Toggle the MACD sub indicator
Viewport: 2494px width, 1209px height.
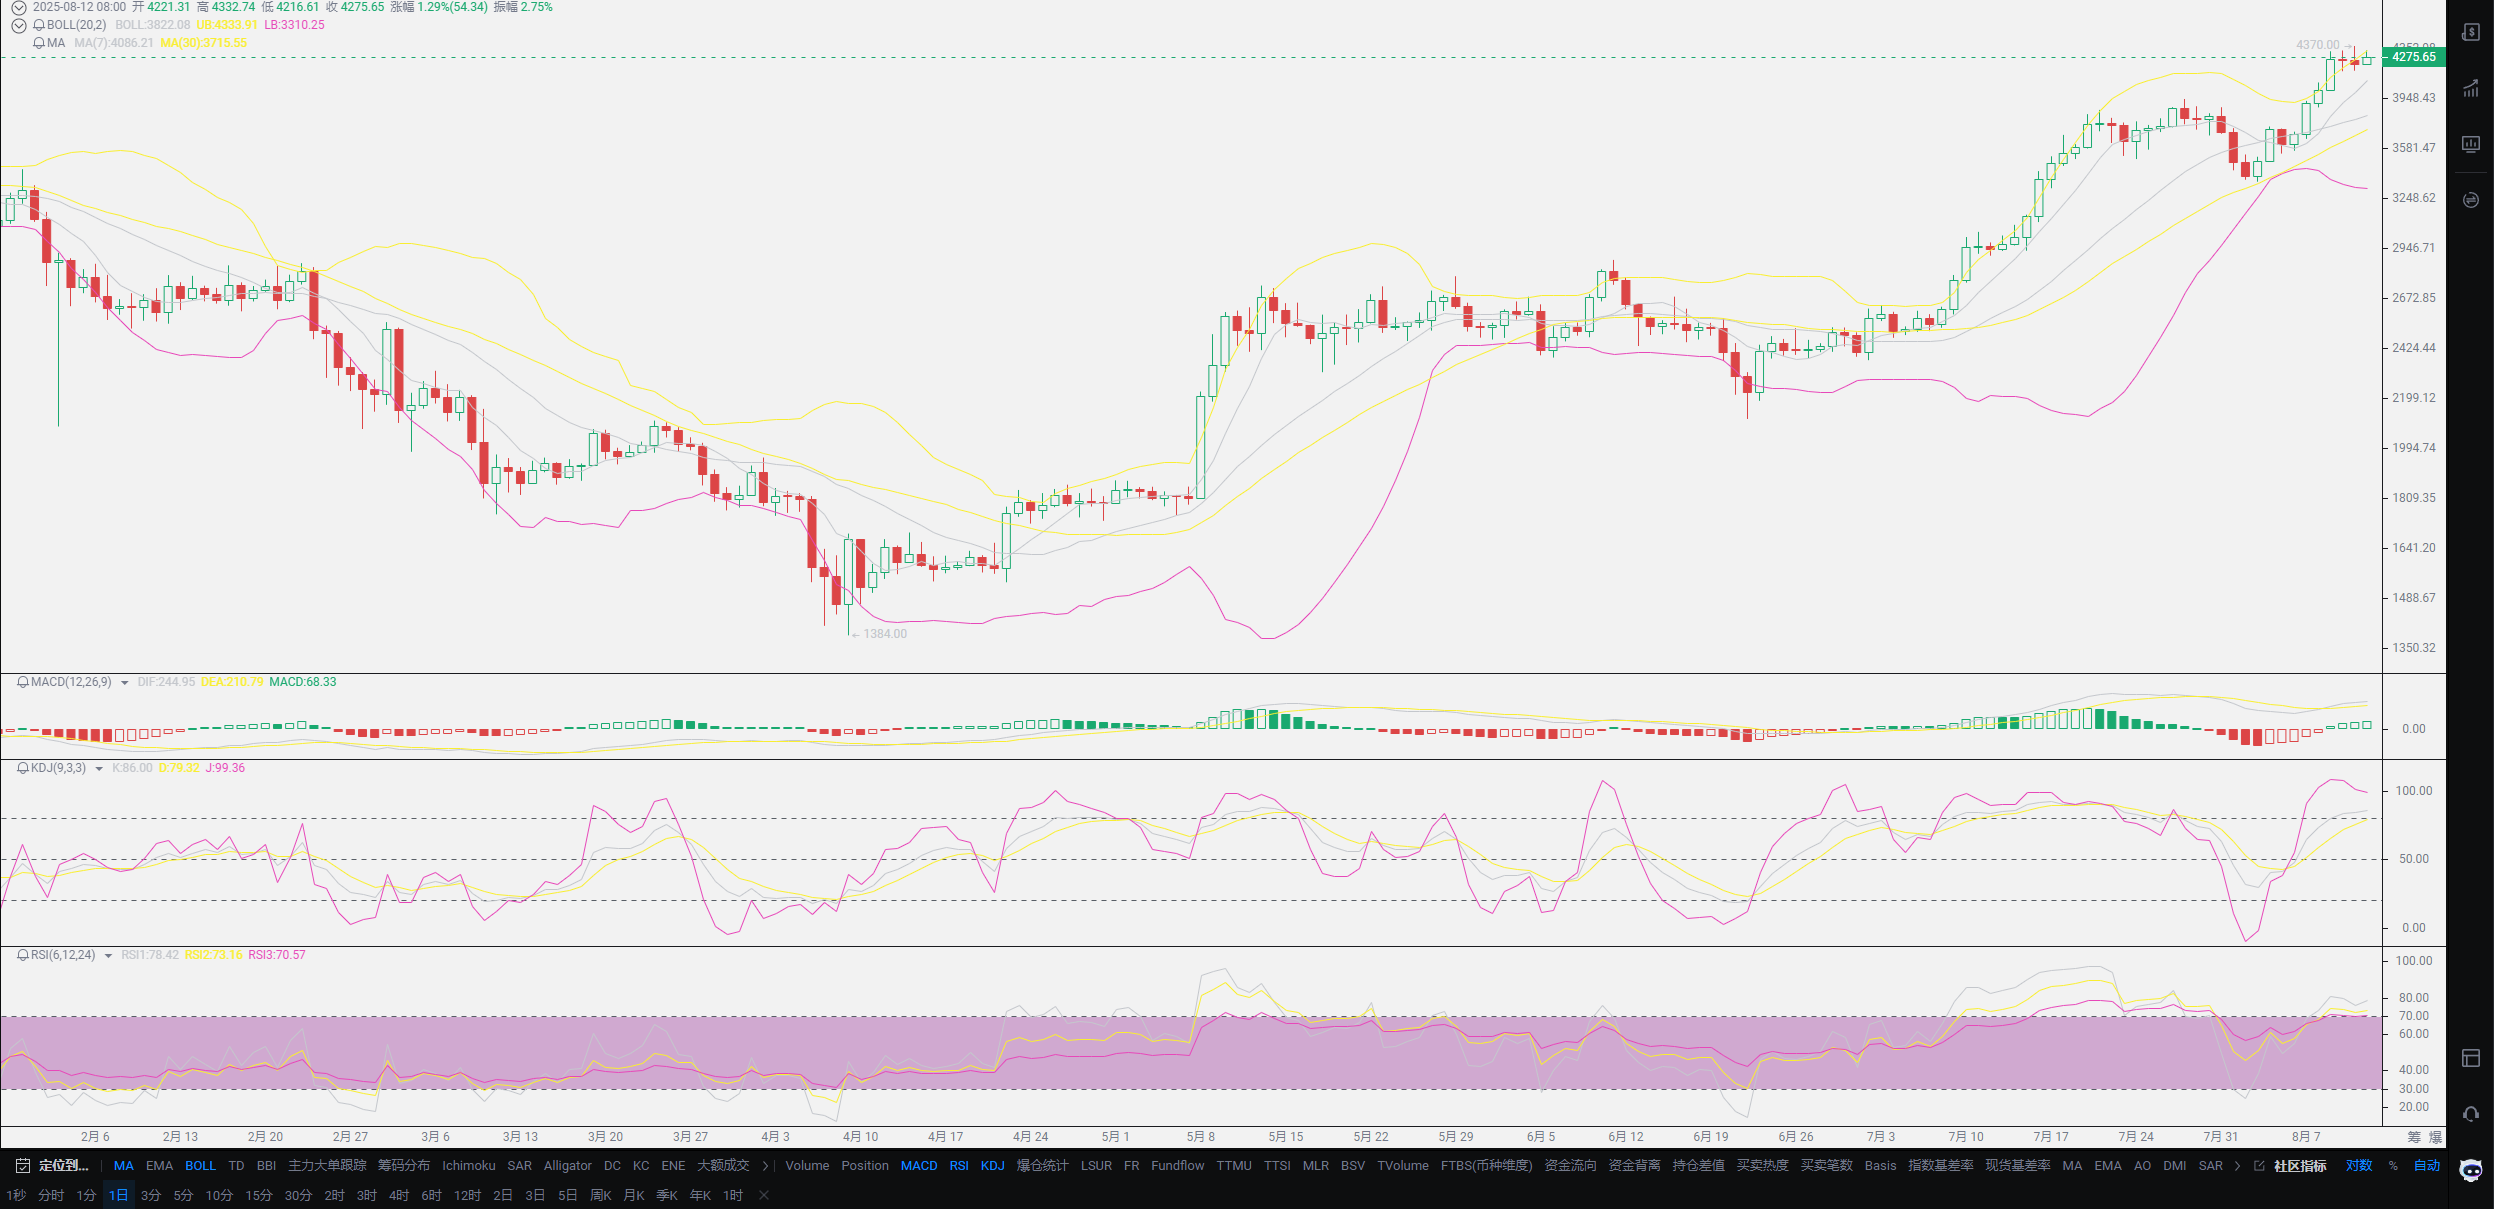pyautogui.click(x=919, y=1166)
